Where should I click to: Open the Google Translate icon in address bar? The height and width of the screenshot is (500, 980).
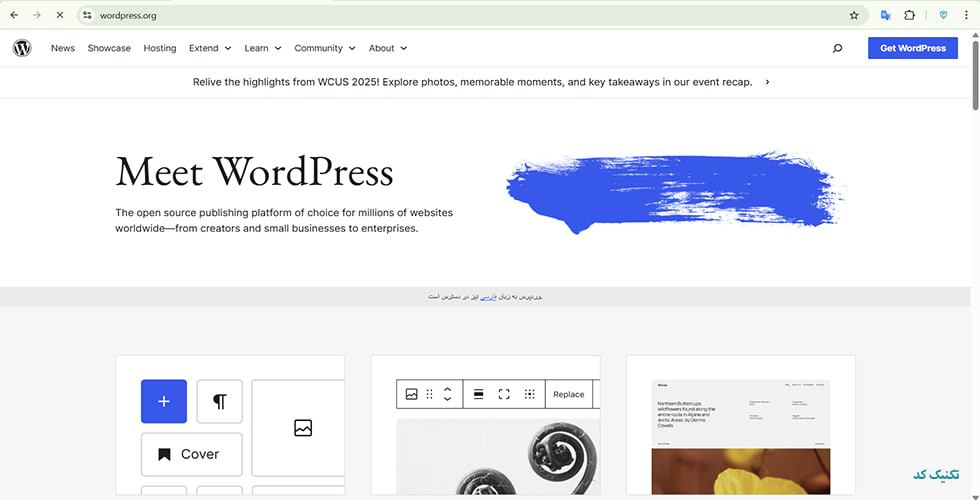pos(886,15)
